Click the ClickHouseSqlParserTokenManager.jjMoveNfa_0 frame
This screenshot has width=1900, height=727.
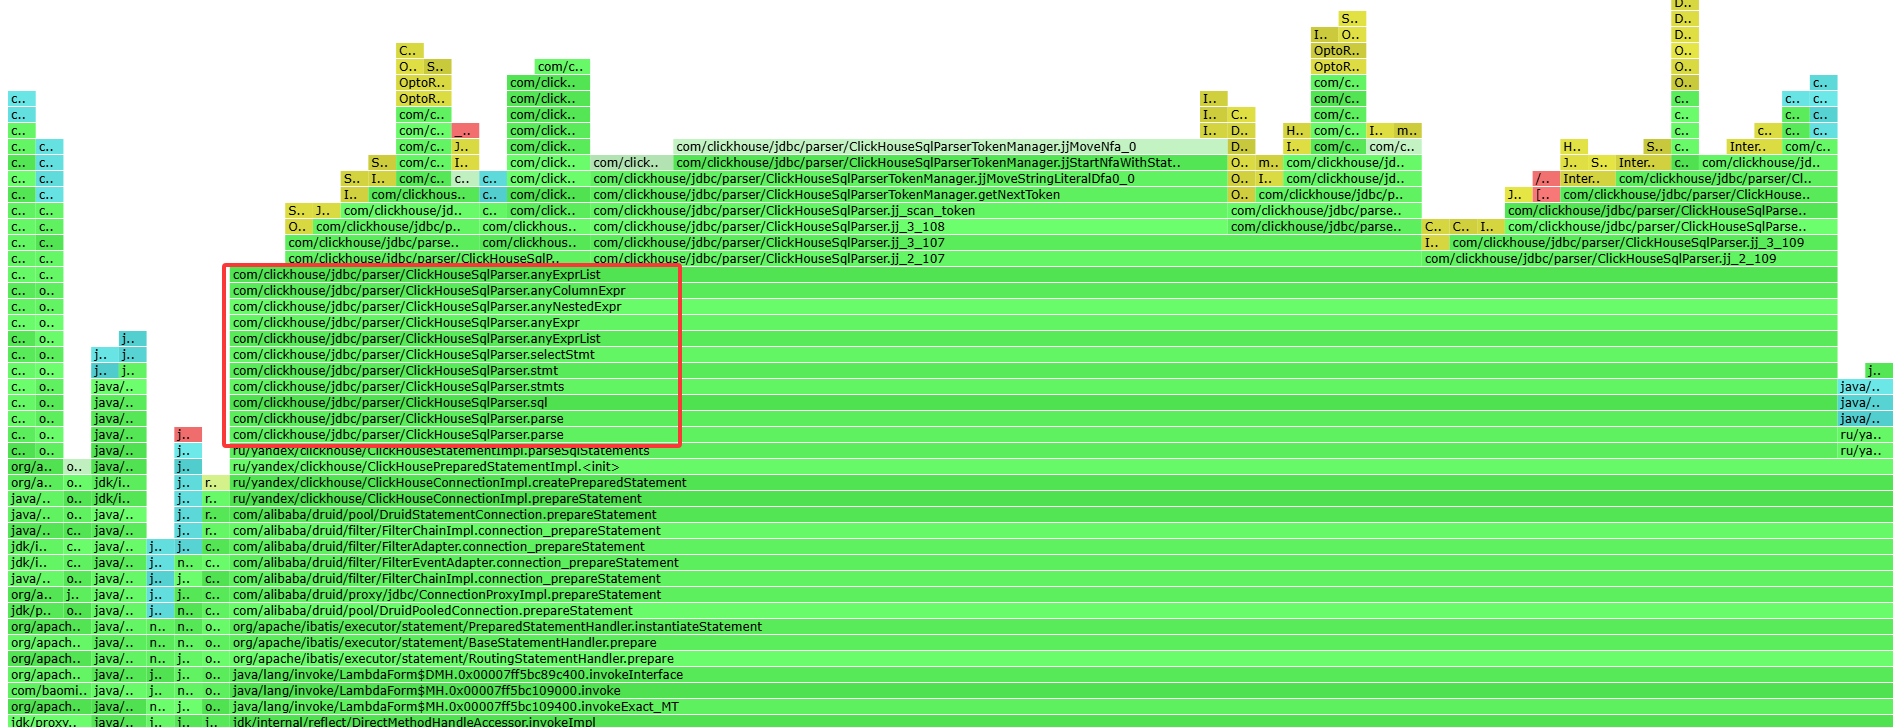[905, 147]
